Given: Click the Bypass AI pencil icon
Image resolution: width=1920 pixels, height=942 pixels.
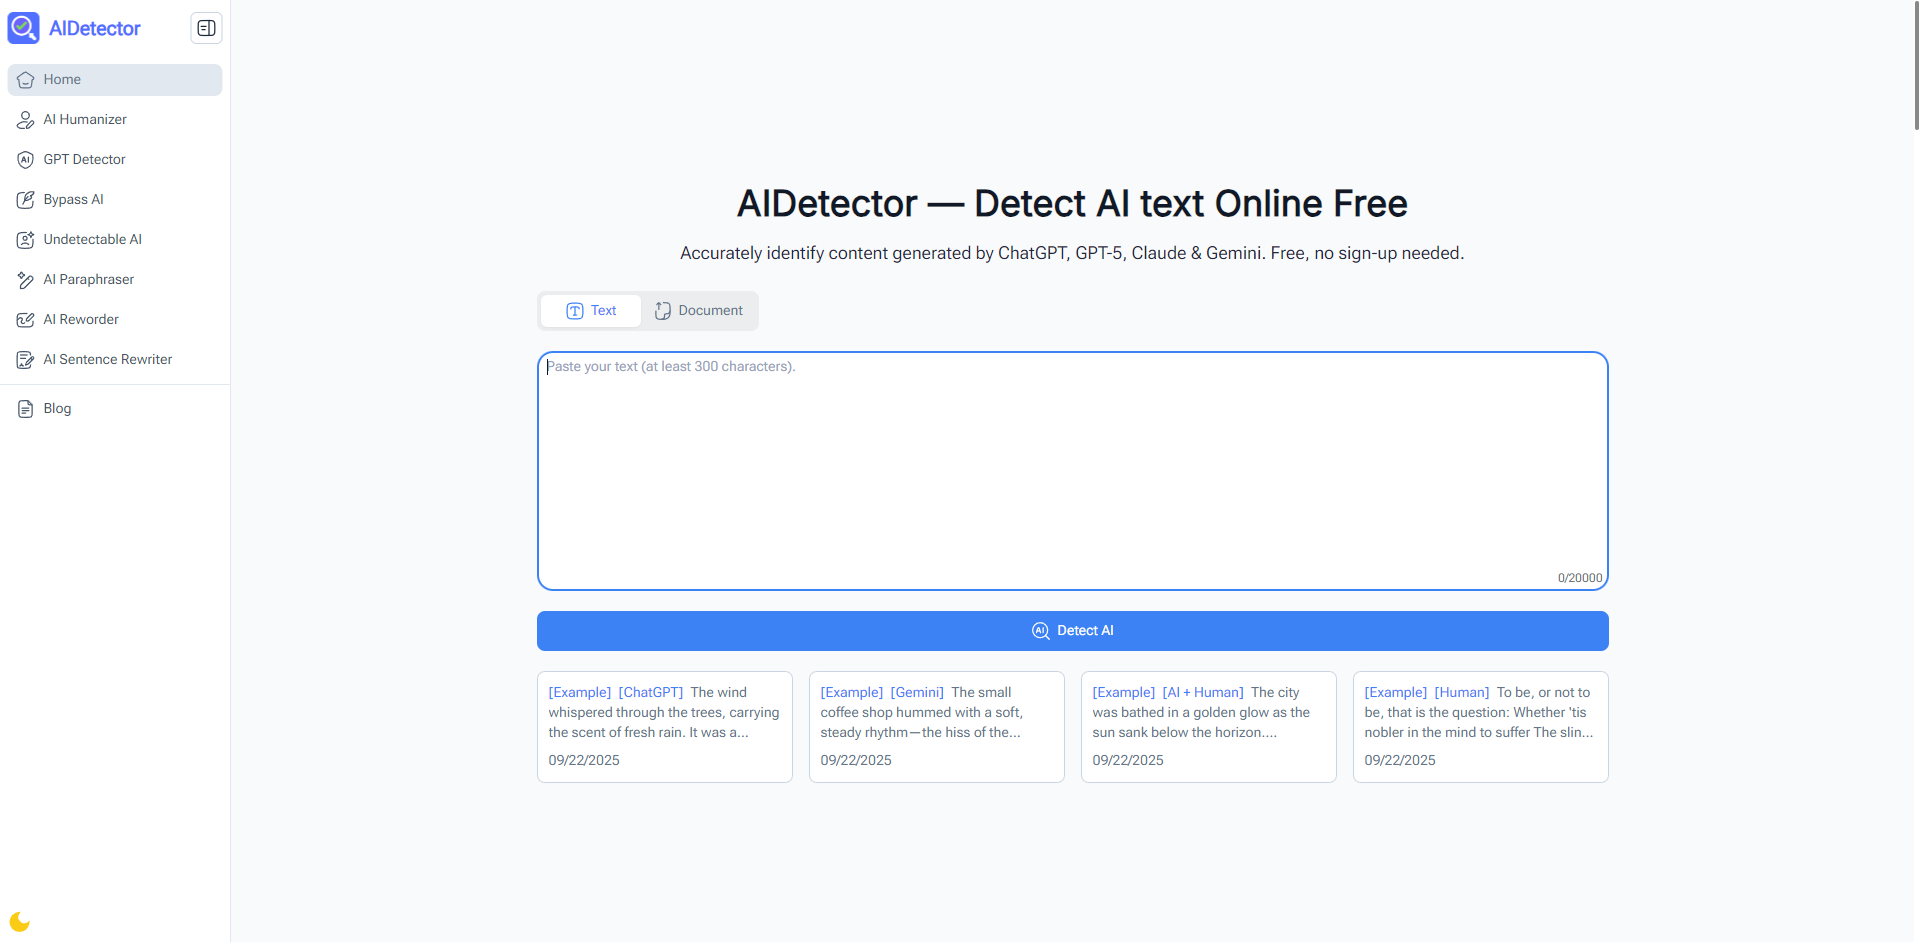Looking at the screenshot, I should pyautogui.click(x=26, y=200).
